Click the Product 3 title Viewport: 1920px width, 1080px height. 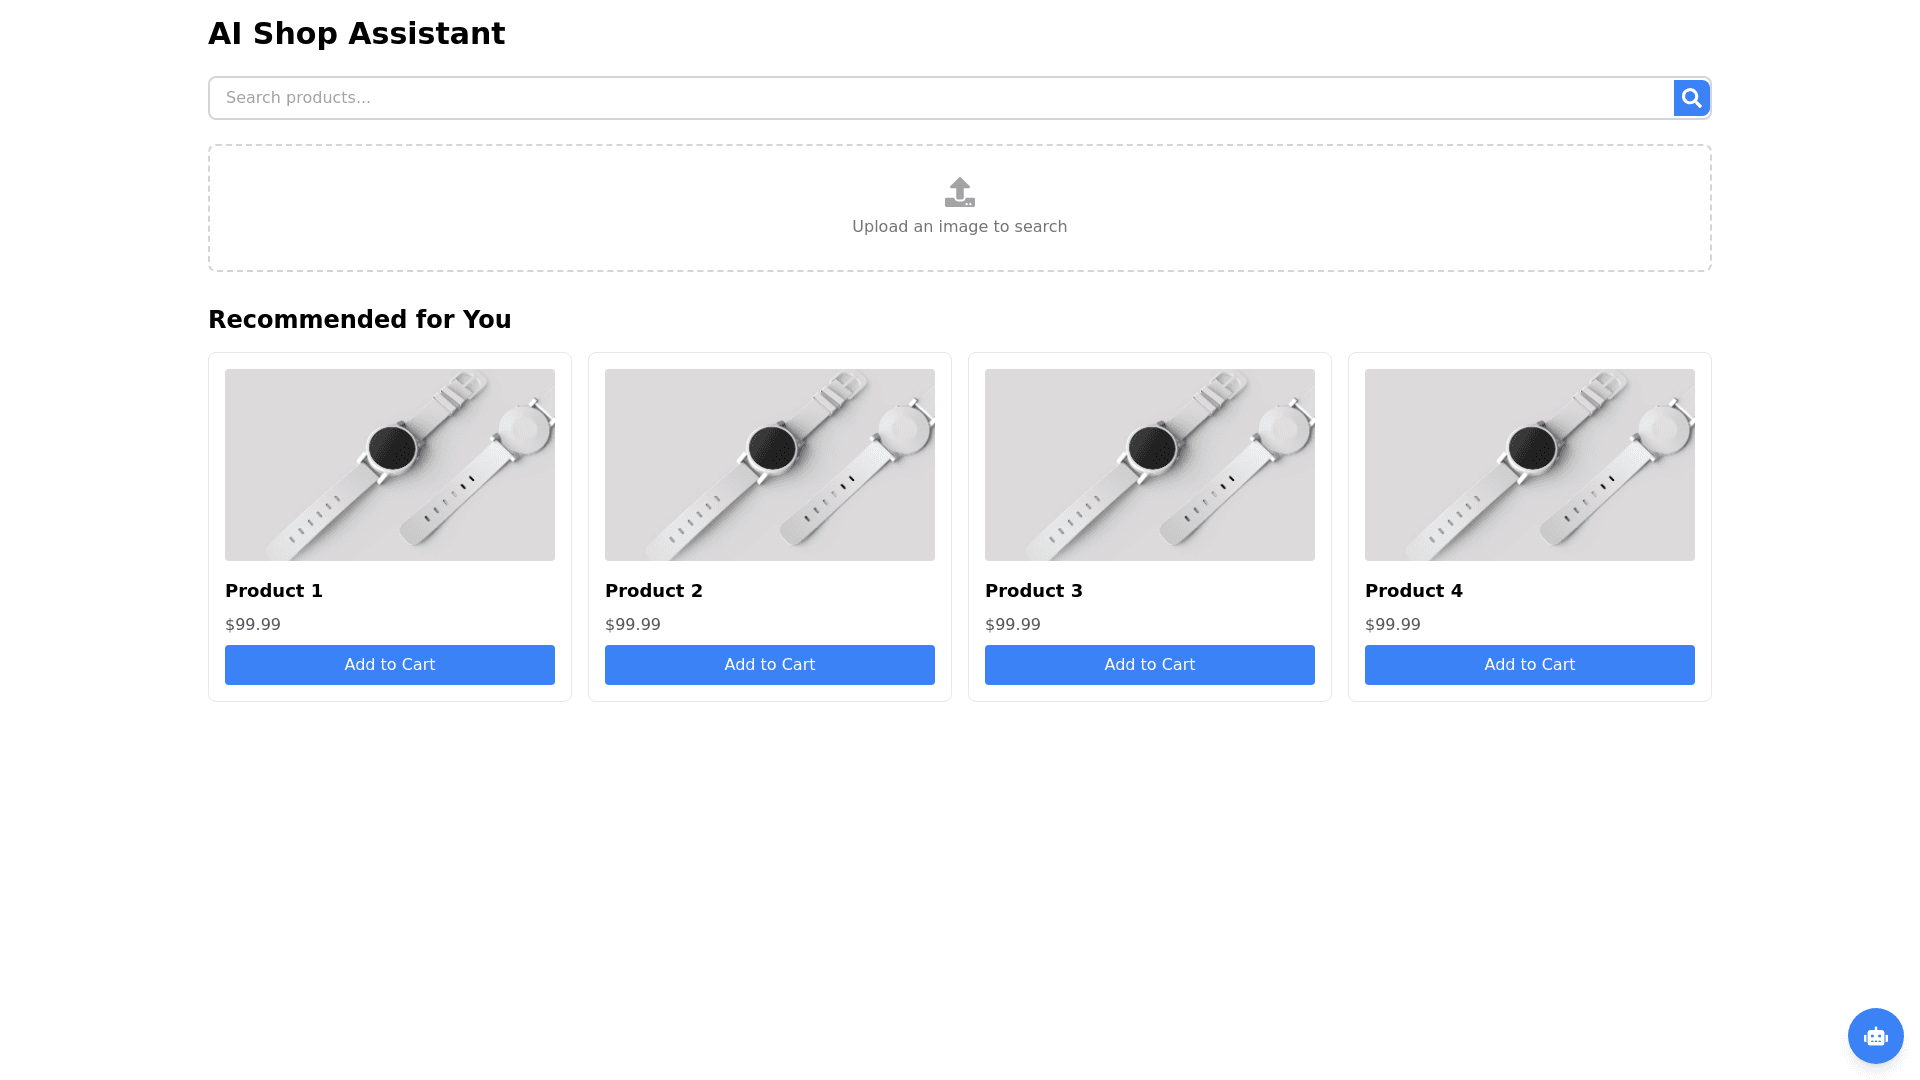1034,591
